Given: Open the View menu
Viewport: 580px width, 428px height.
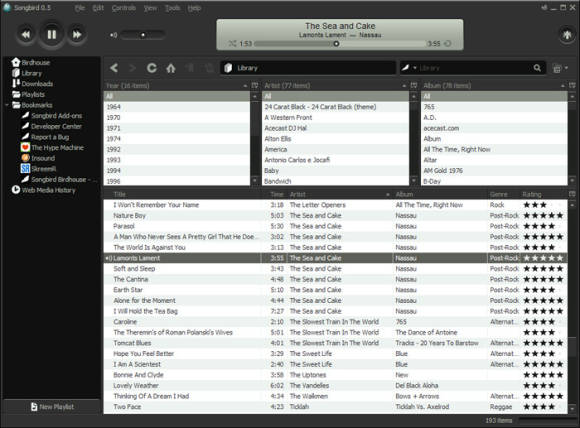Looking at the screenshot, I should click(x=150, y=8).
